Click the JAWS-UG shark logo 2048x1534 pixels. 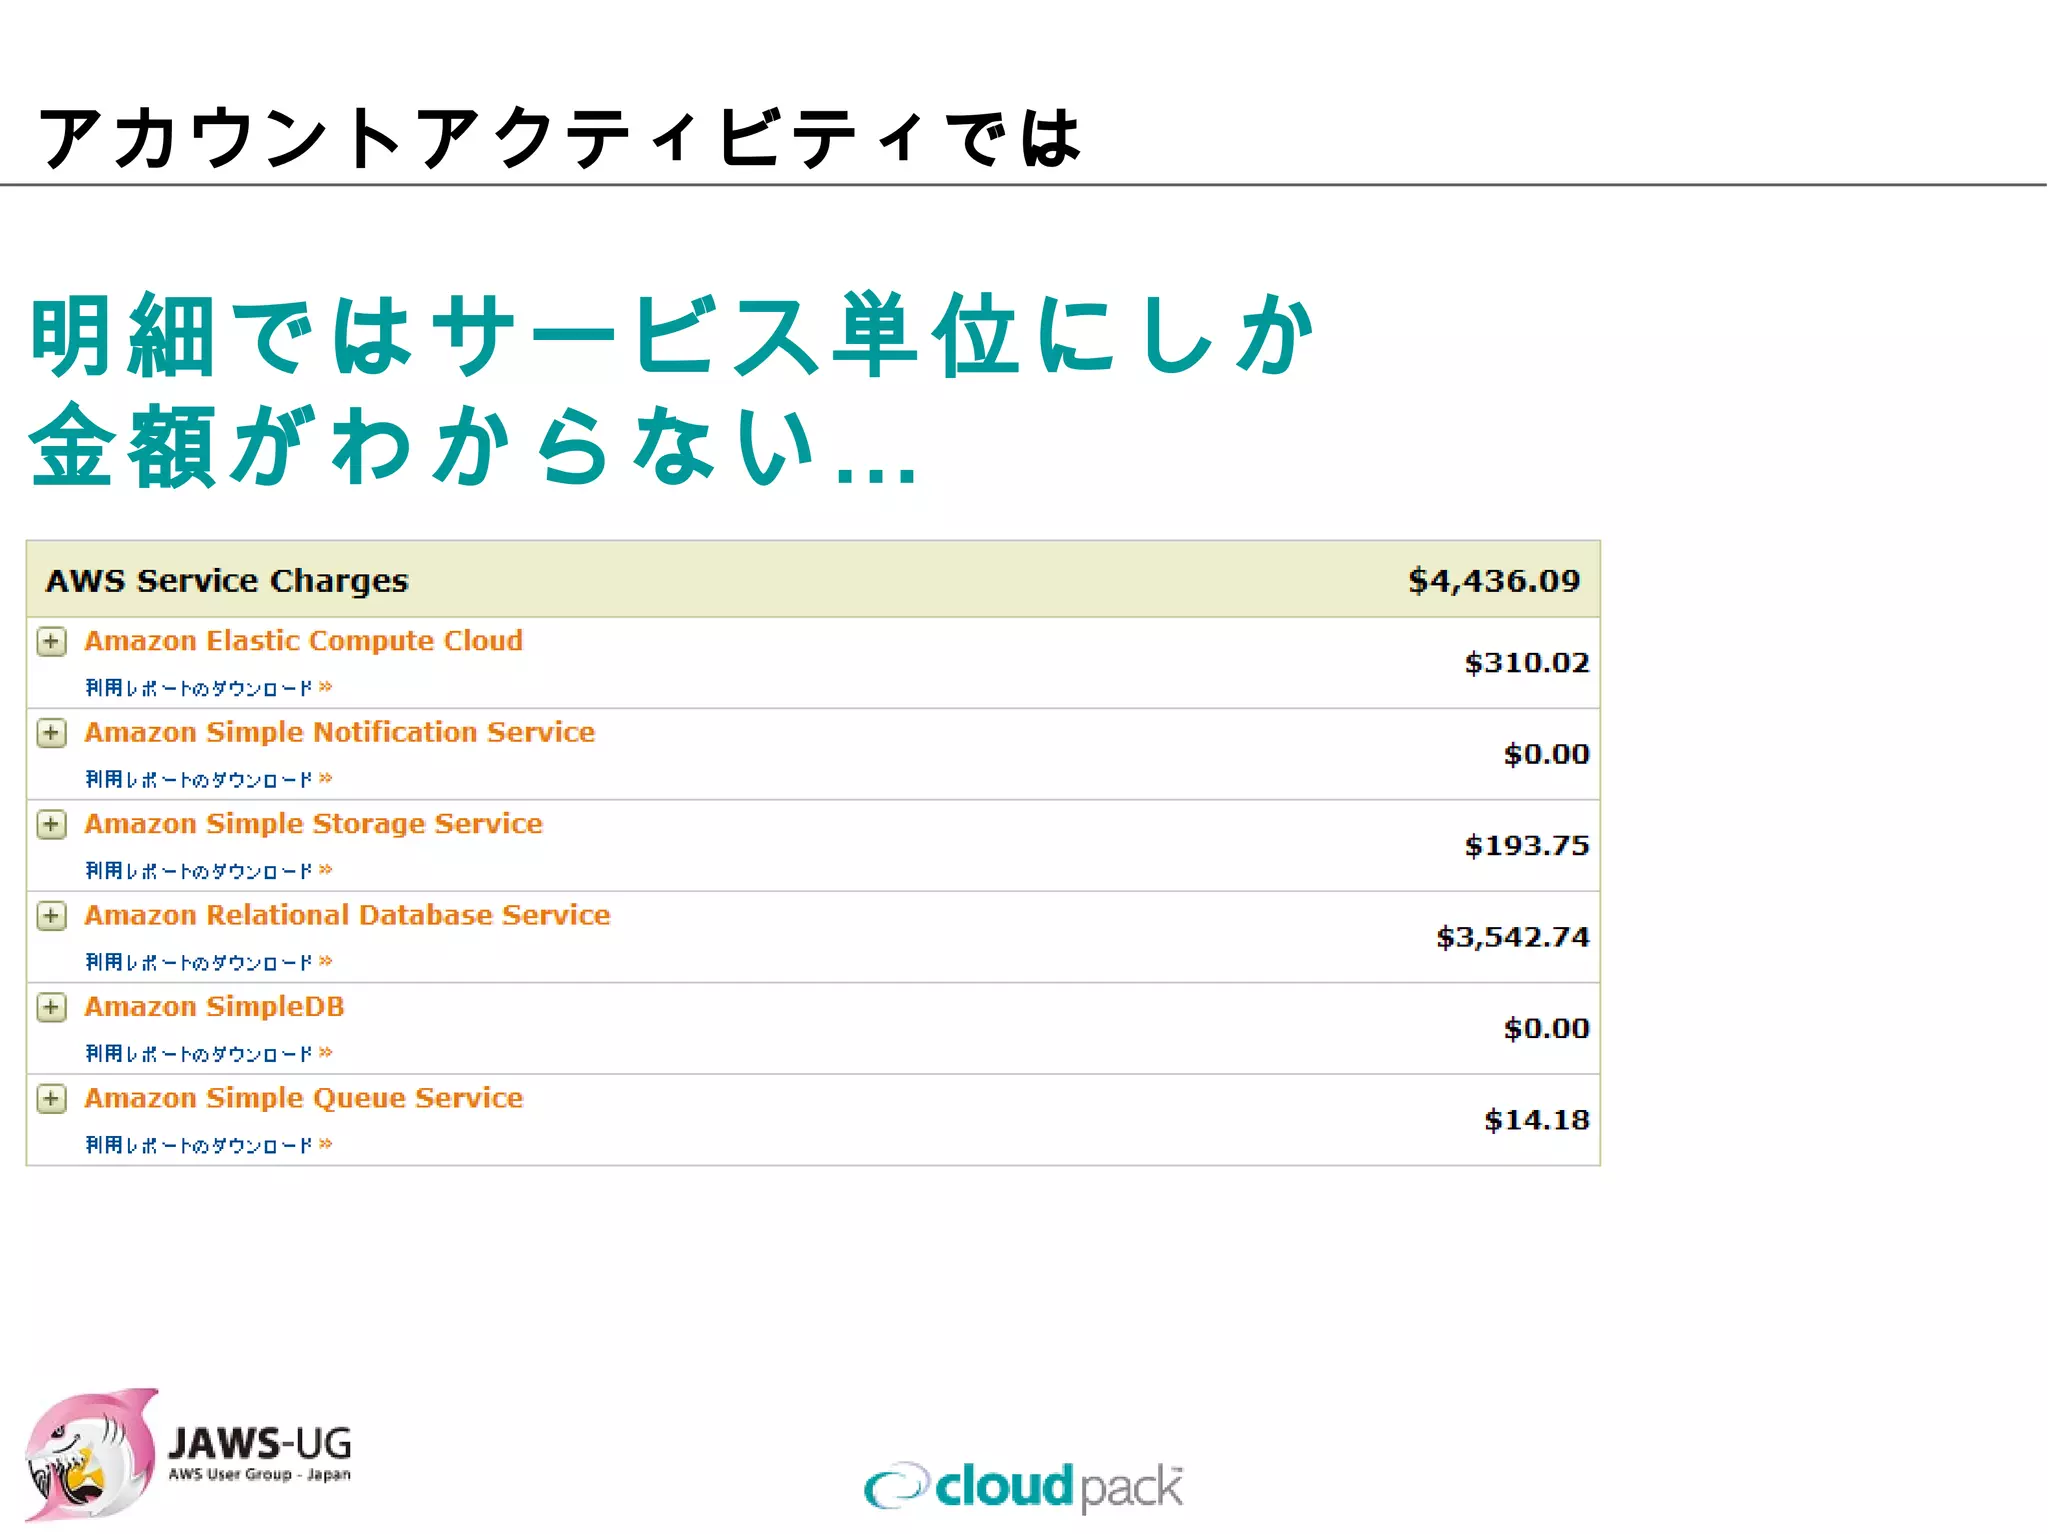188,1455
